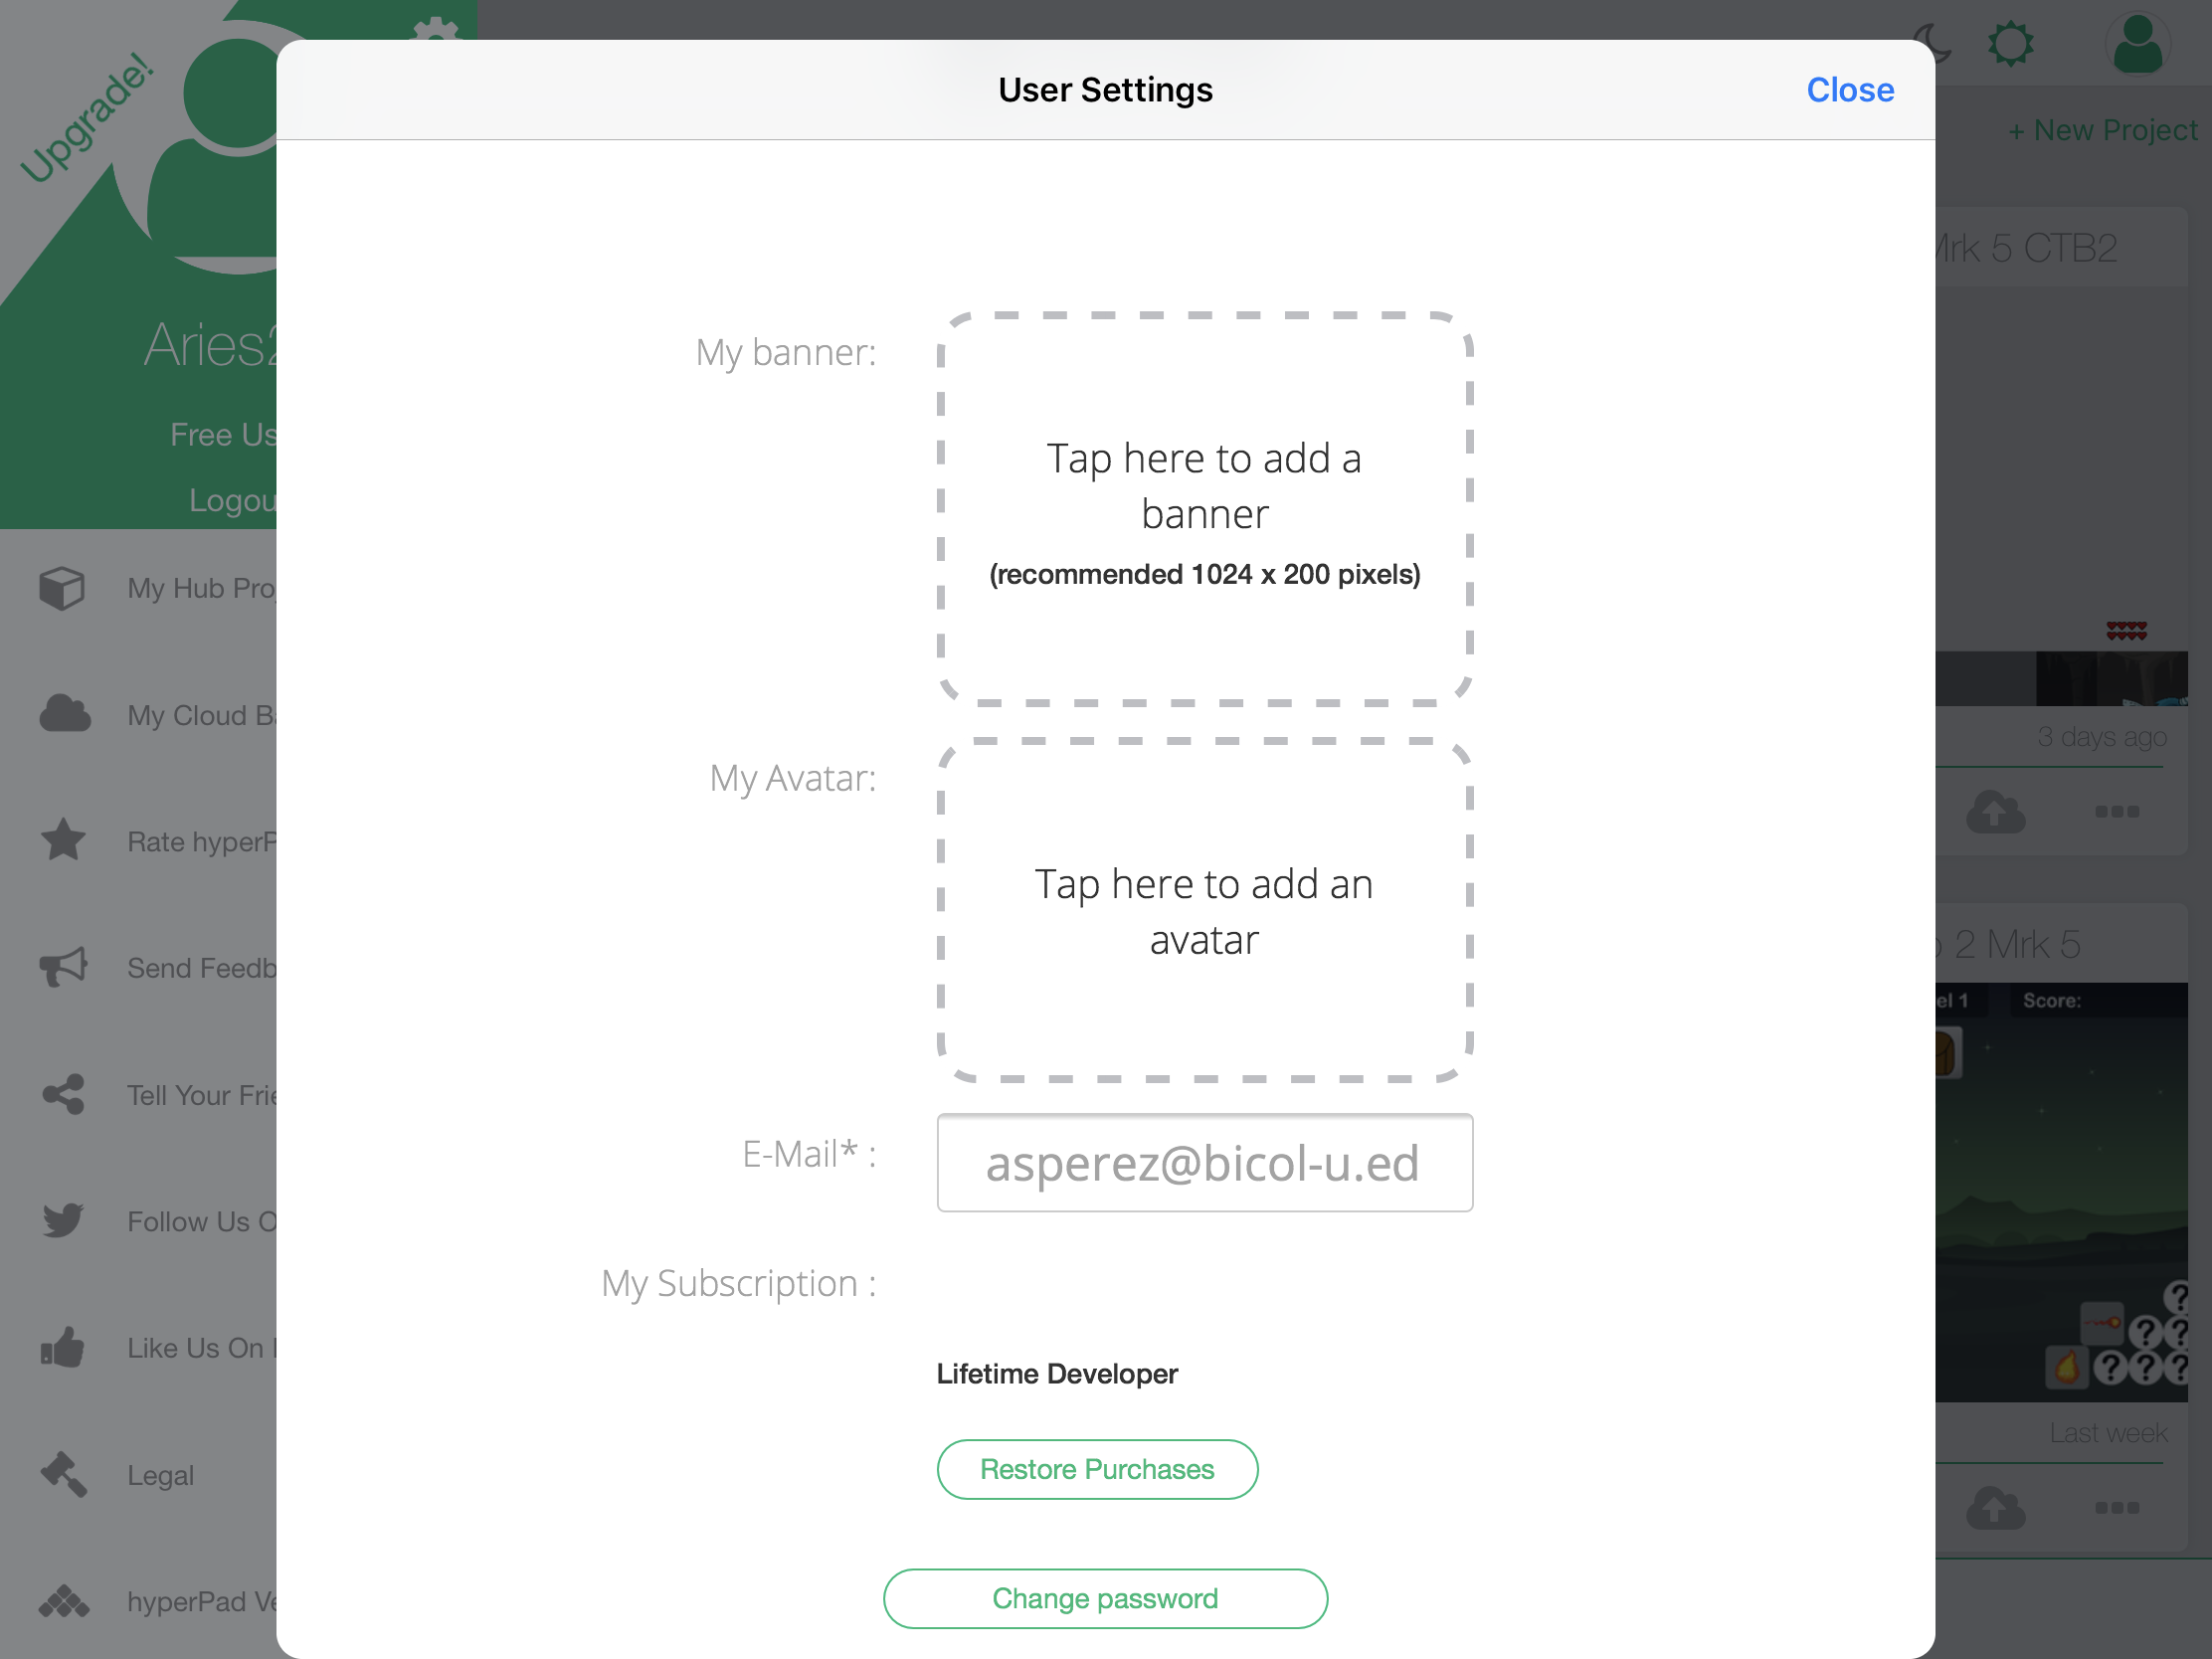Click the Rate hyperPad star icon
The width and height of the screenshot is (2212, 1659).
click(x=63, y=840)
